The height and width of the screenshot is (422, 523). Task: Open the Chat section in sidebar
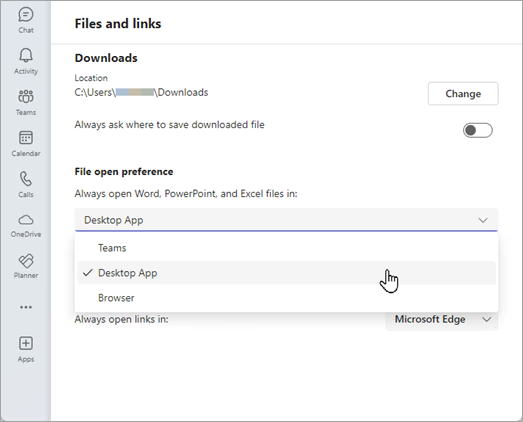click(x=26, y=20)
